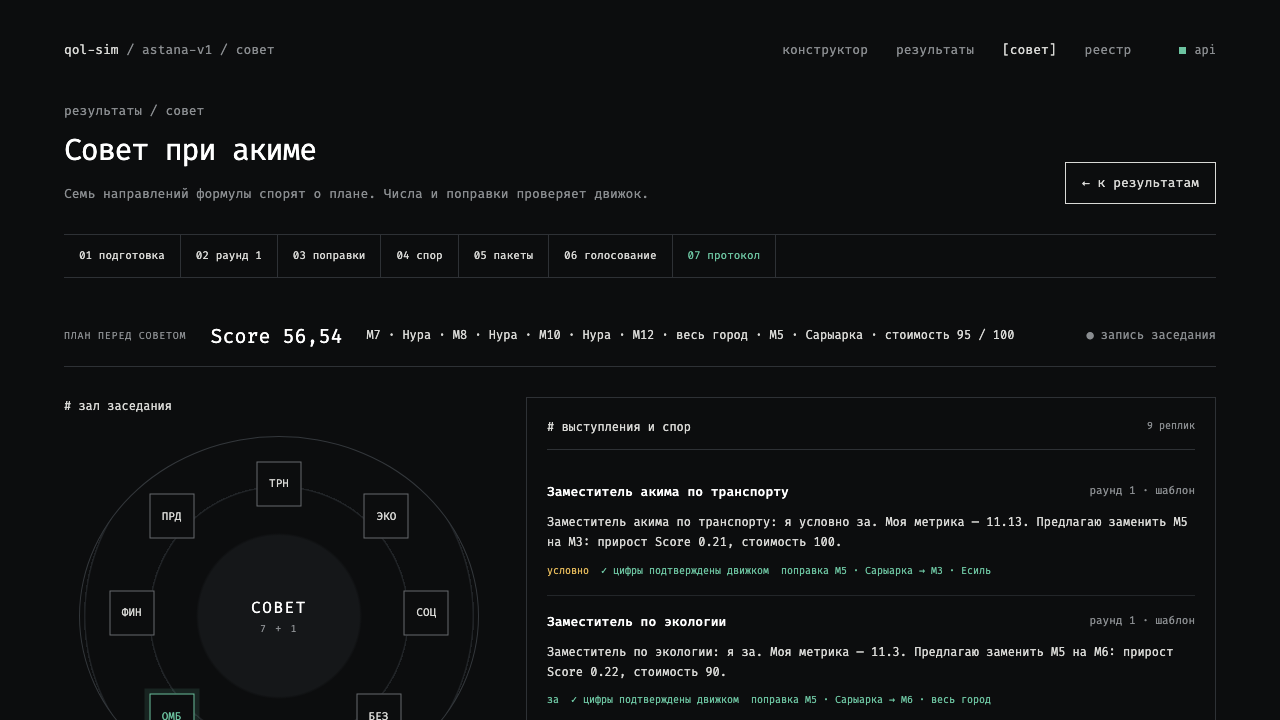Image resolution: width=1280 pixels, height=720 pixels.
Task: Select the ПРД seat node
Action: click(x=172, y=516)
